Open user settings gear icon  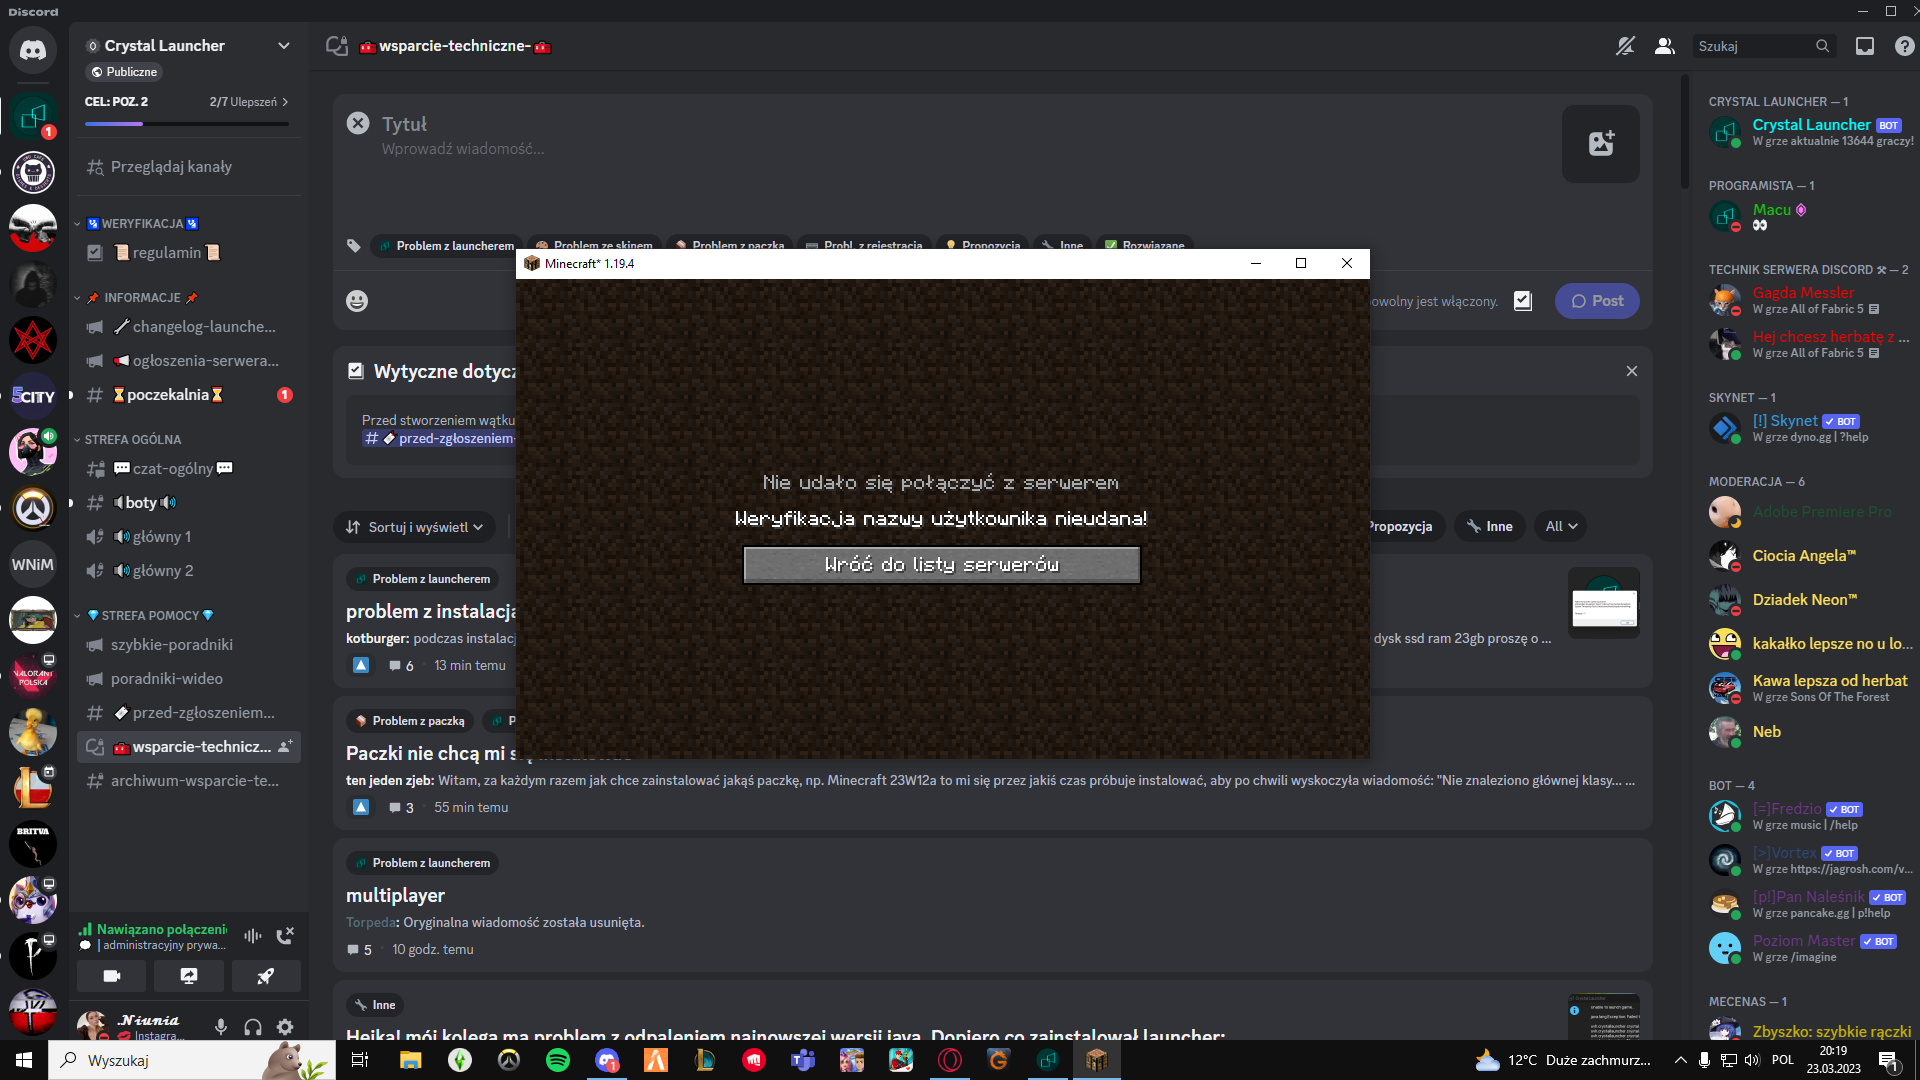coord(285,1027)
